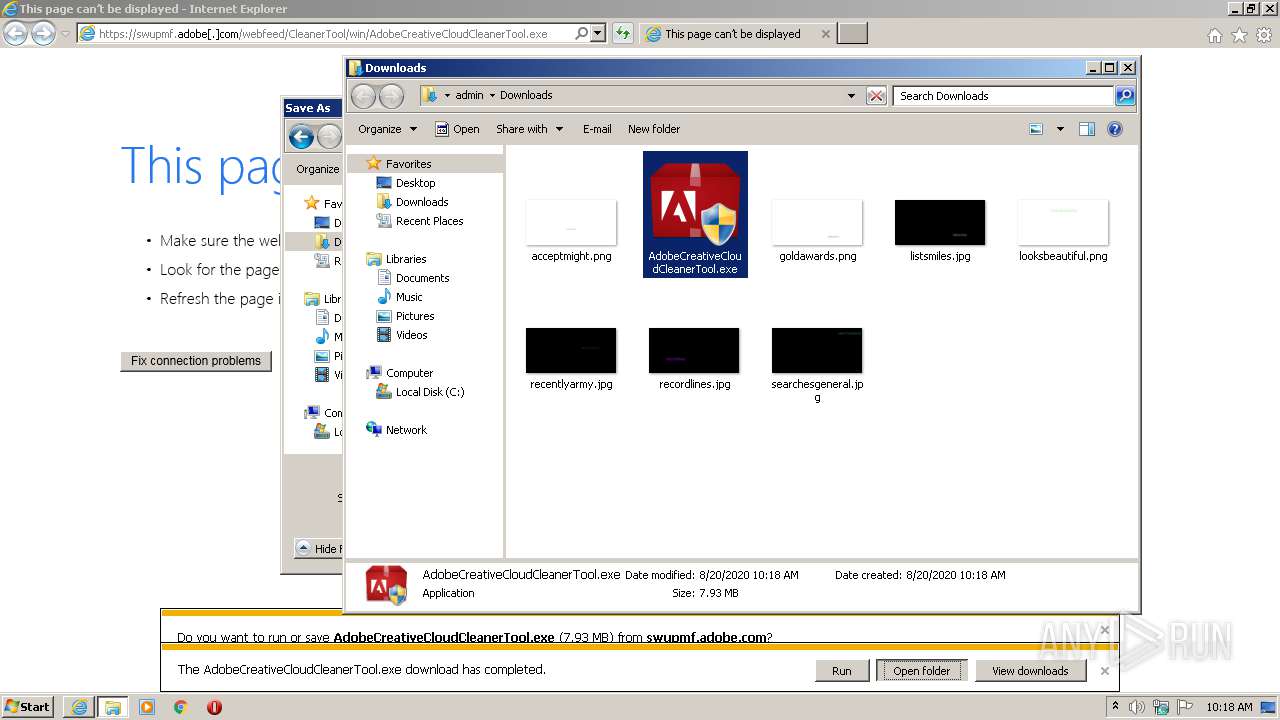Screen dimensions: 1280x720
Task: Click View downloads button
Action: 1030,671
